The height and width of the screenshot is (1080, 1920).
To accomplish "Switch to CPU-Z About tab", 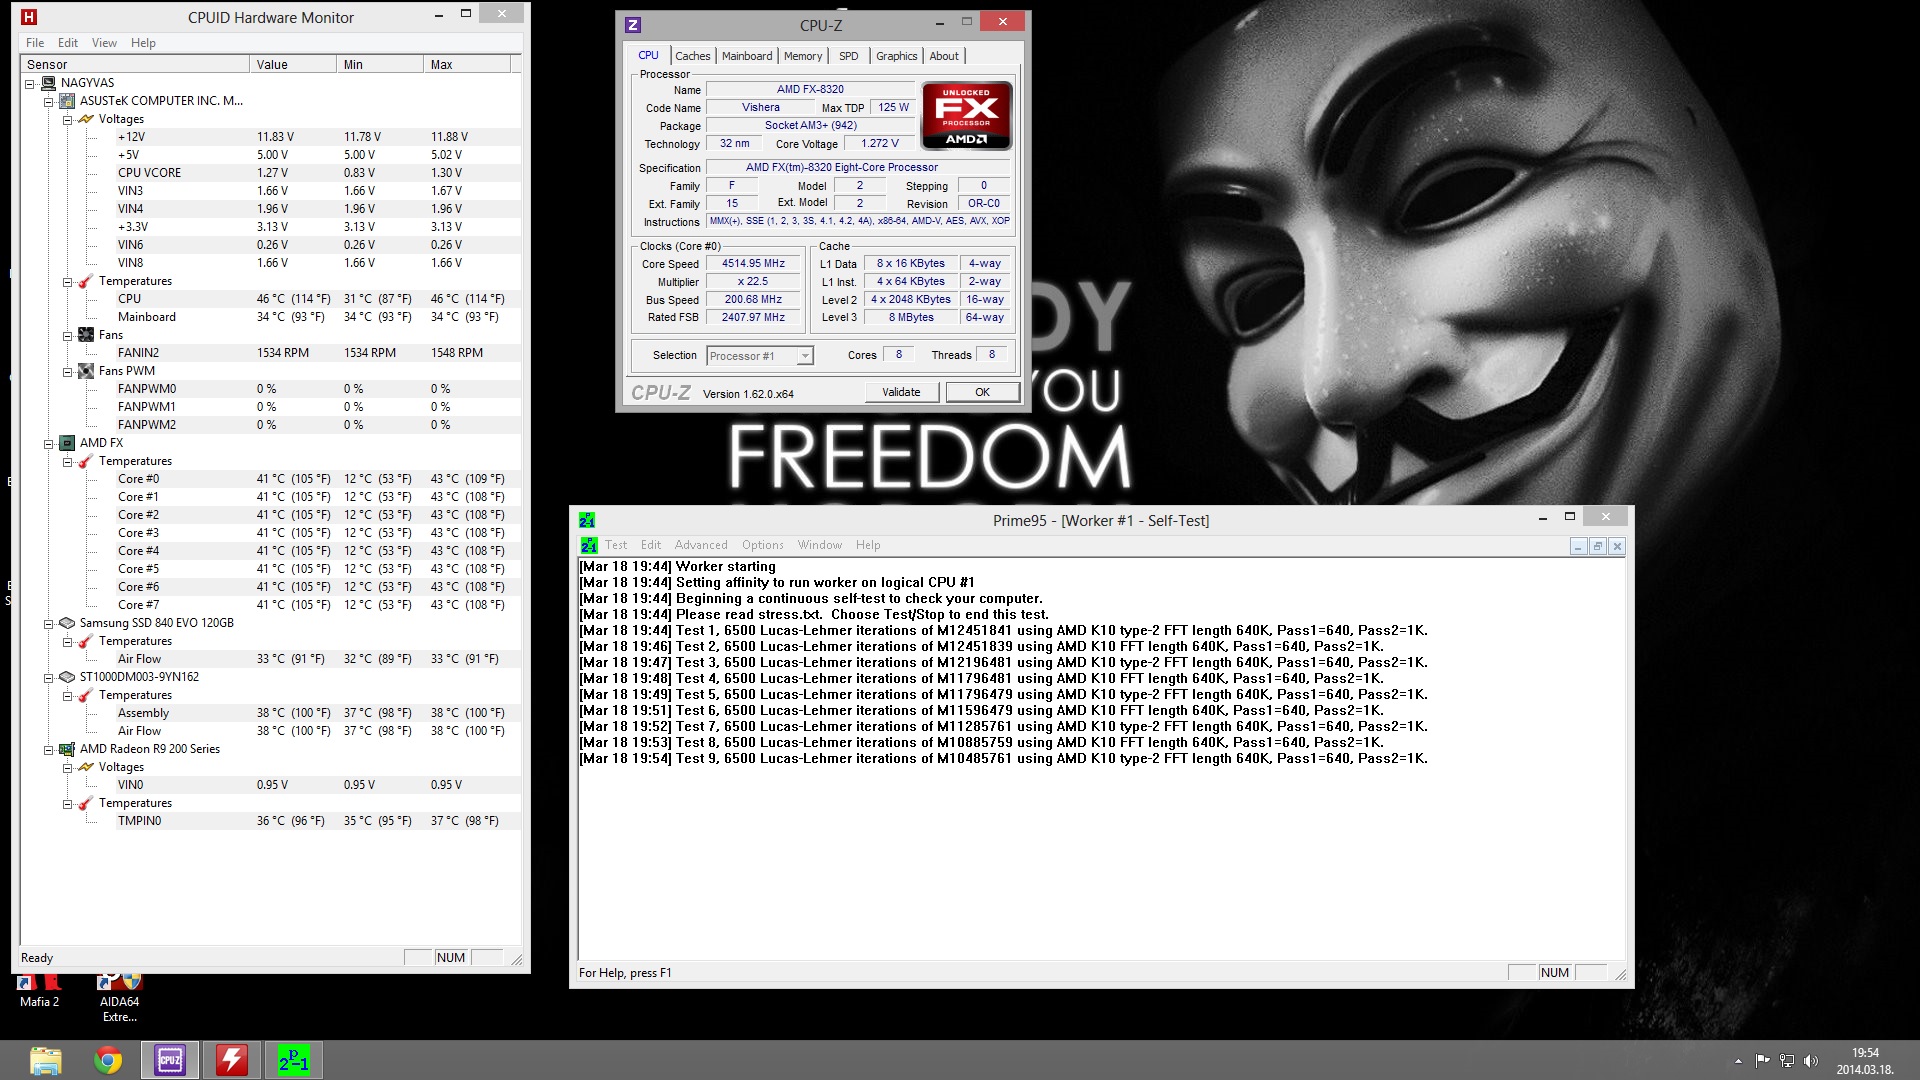I will tap(943, 56).
